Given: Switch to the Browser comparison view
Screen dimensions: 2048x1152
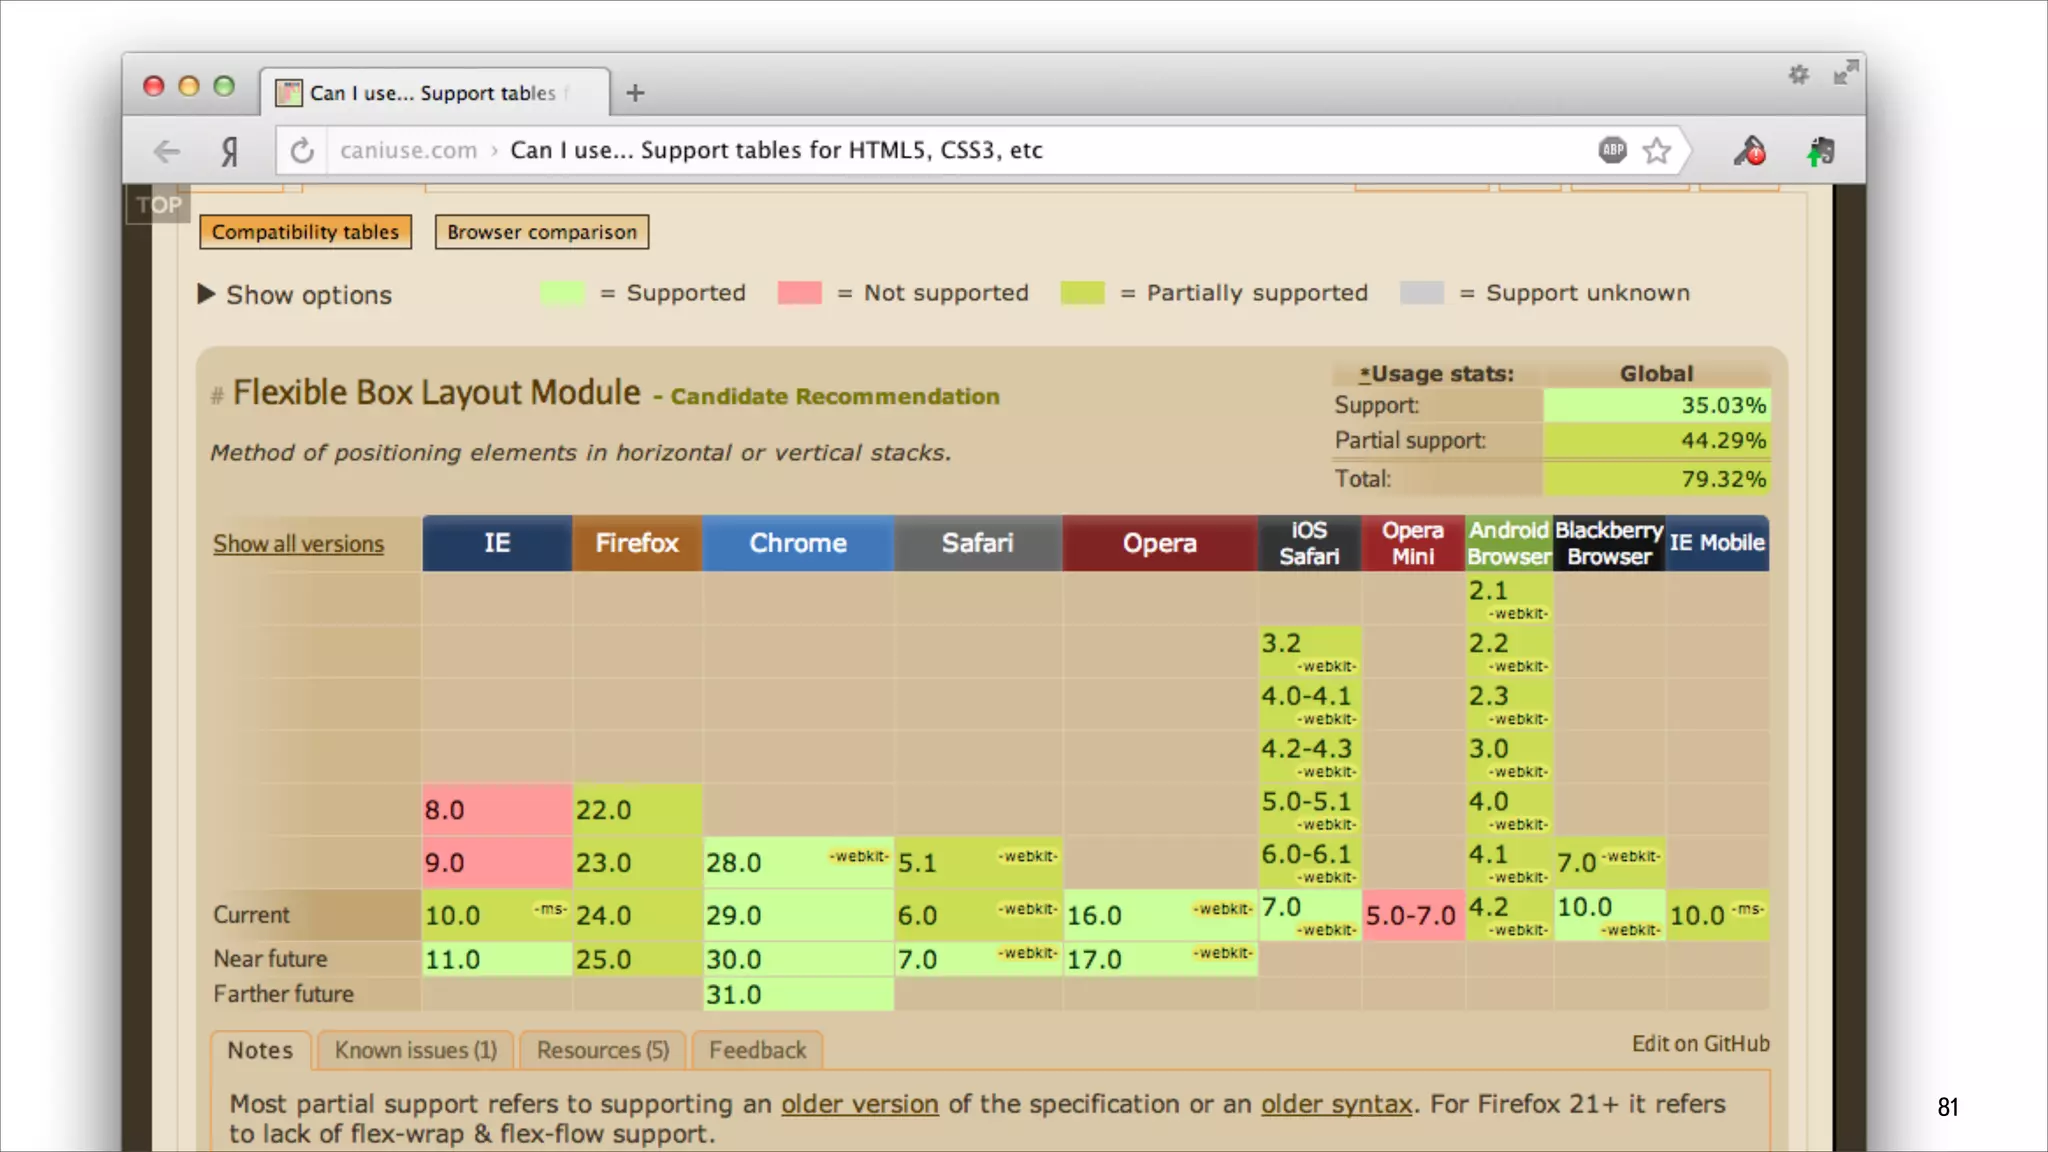Looking at the screenshot, I should click(541, 232).
